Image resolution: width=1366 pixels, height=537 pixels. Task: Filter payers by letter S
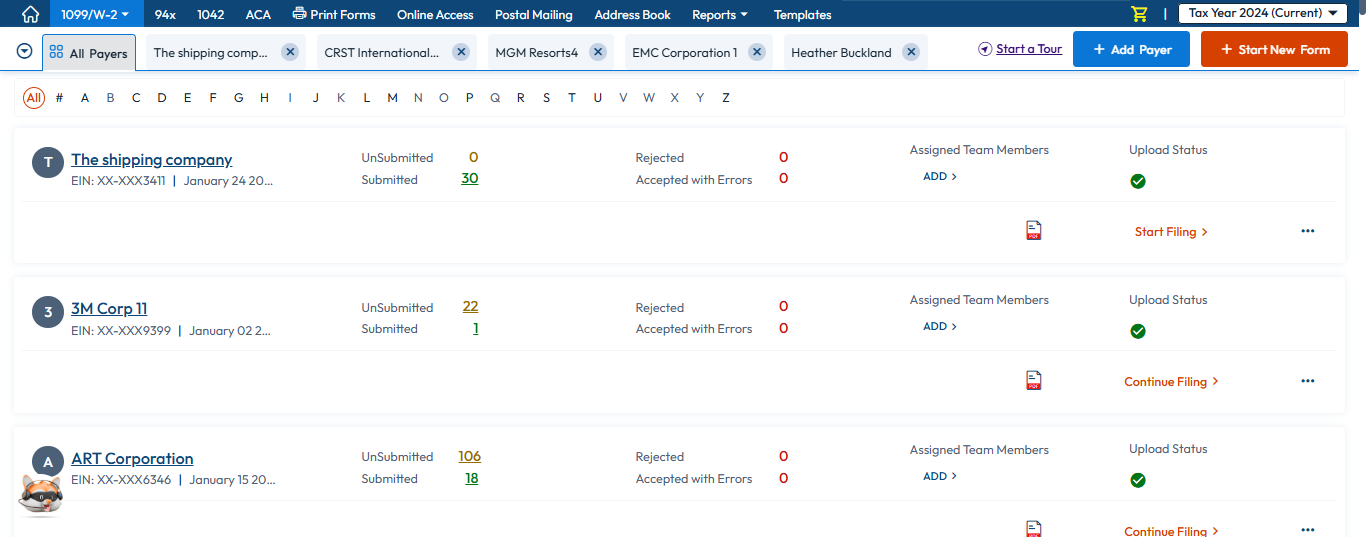(546, 97)
